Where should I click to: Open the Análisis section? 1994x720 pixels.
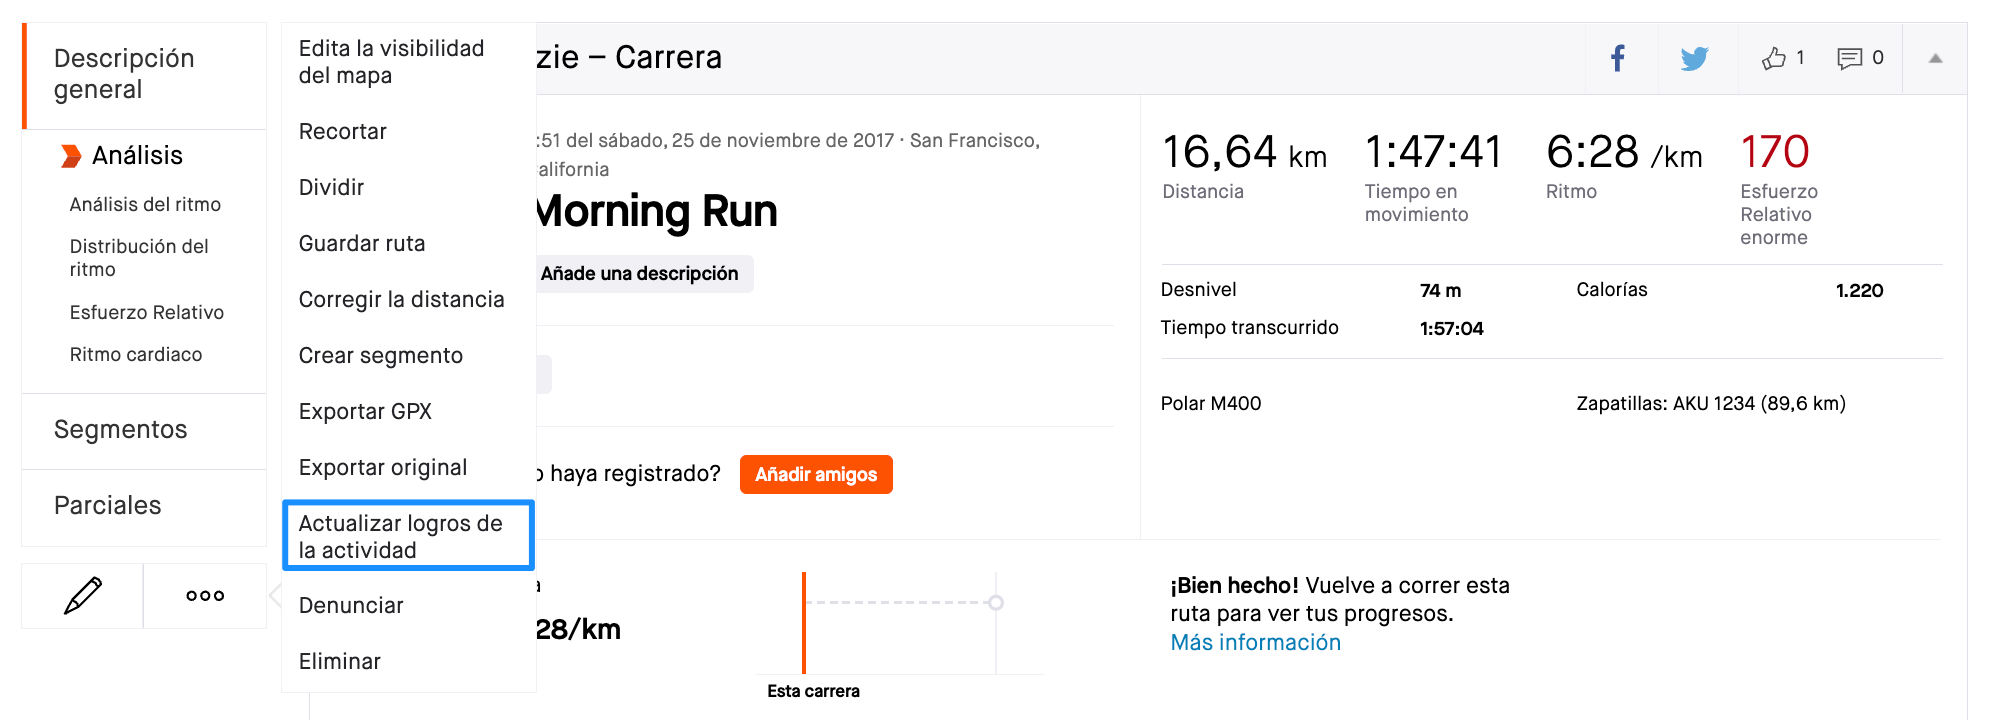coord(137,156)
